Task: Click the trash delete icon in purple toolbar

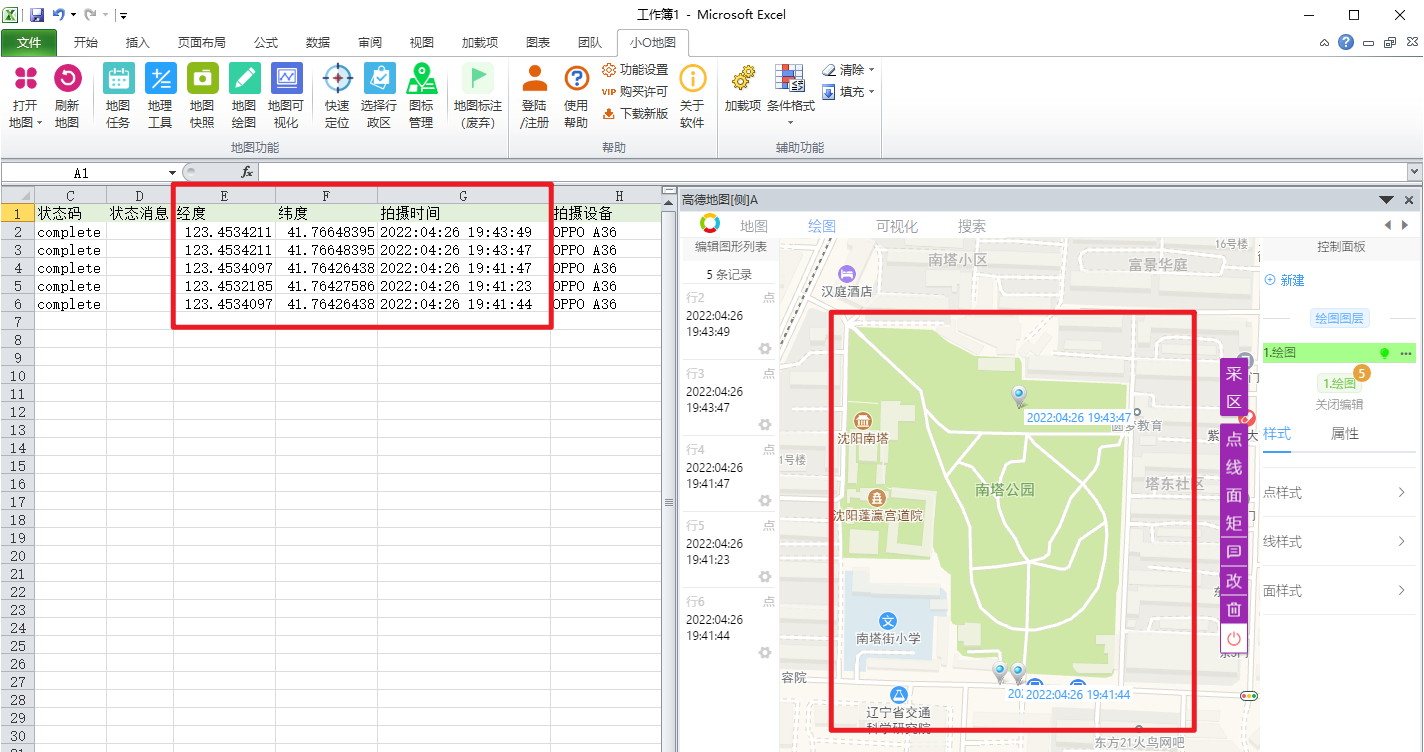Action: click(1234, 609)
